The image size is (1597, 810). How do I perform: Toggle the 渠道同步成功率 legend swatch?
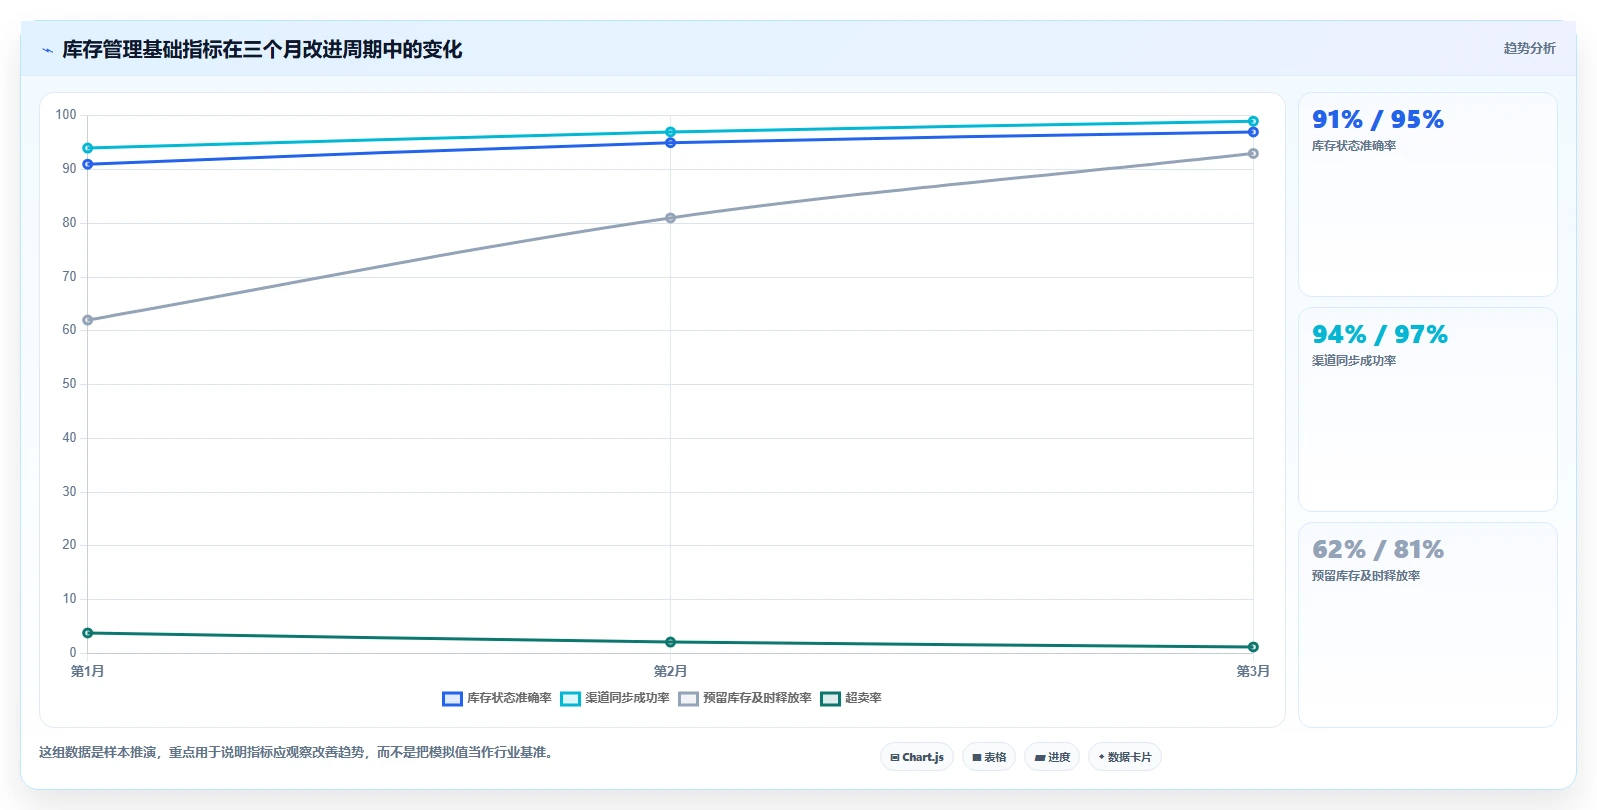[x=570, y=698]
